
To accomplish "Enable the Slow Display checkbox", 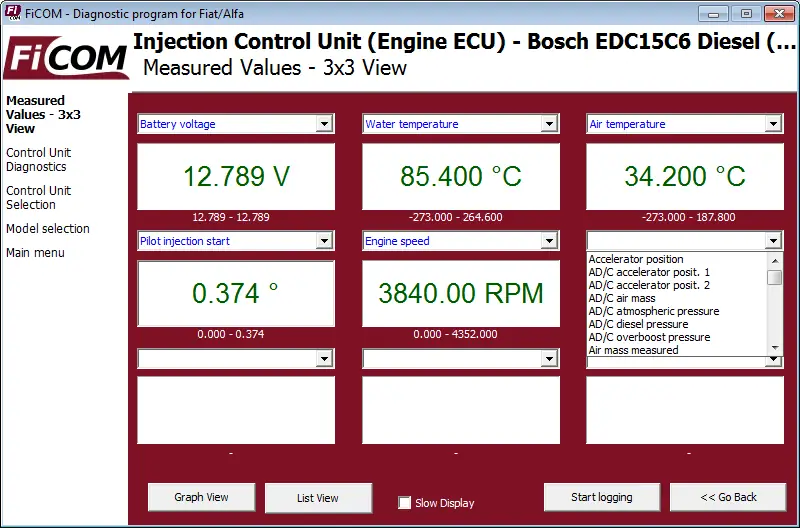I will click(x=404, y=503).
